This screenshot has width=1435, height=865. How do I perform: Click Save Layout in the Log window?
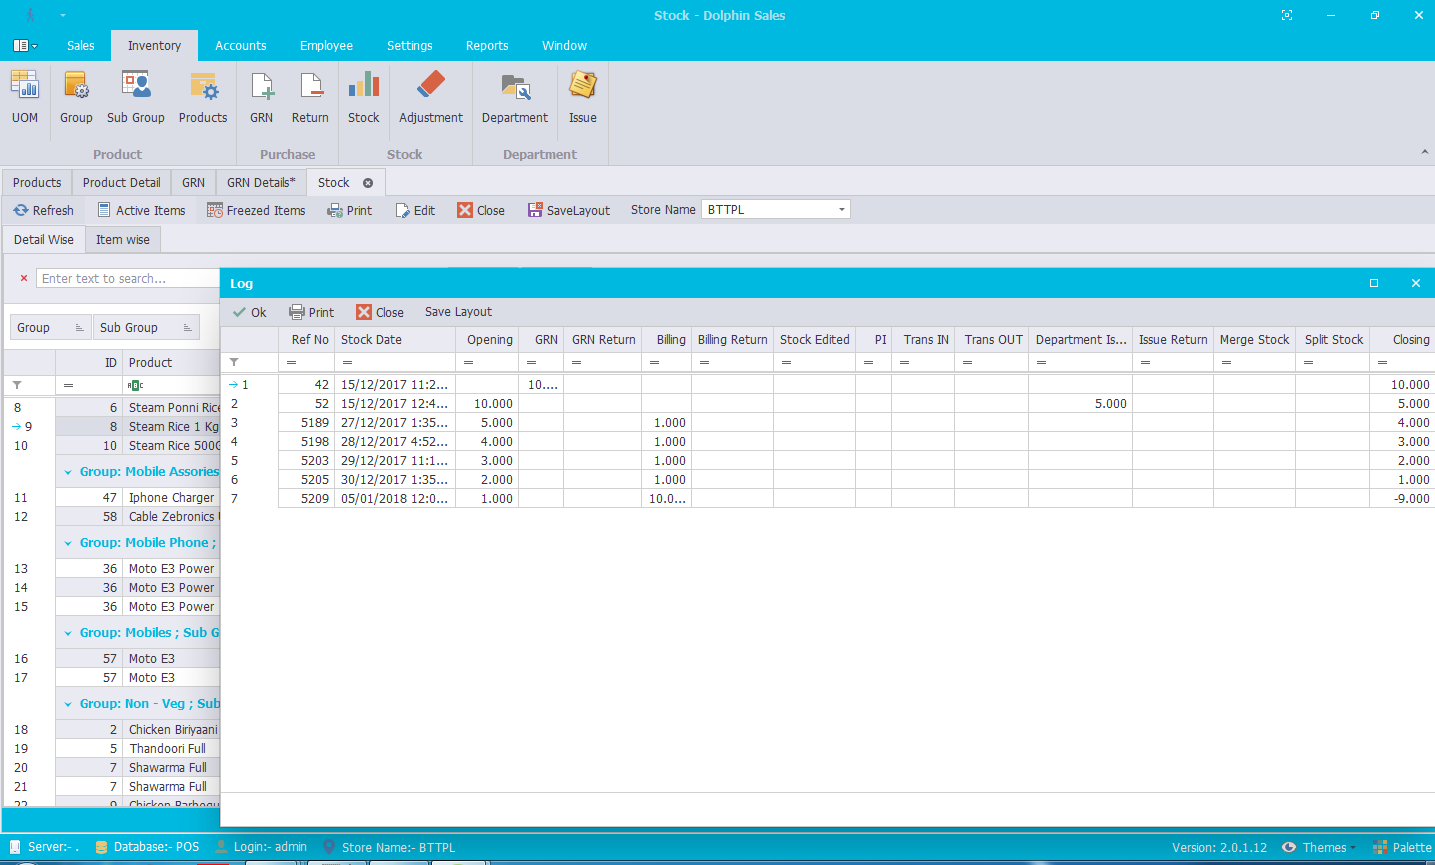458,312
